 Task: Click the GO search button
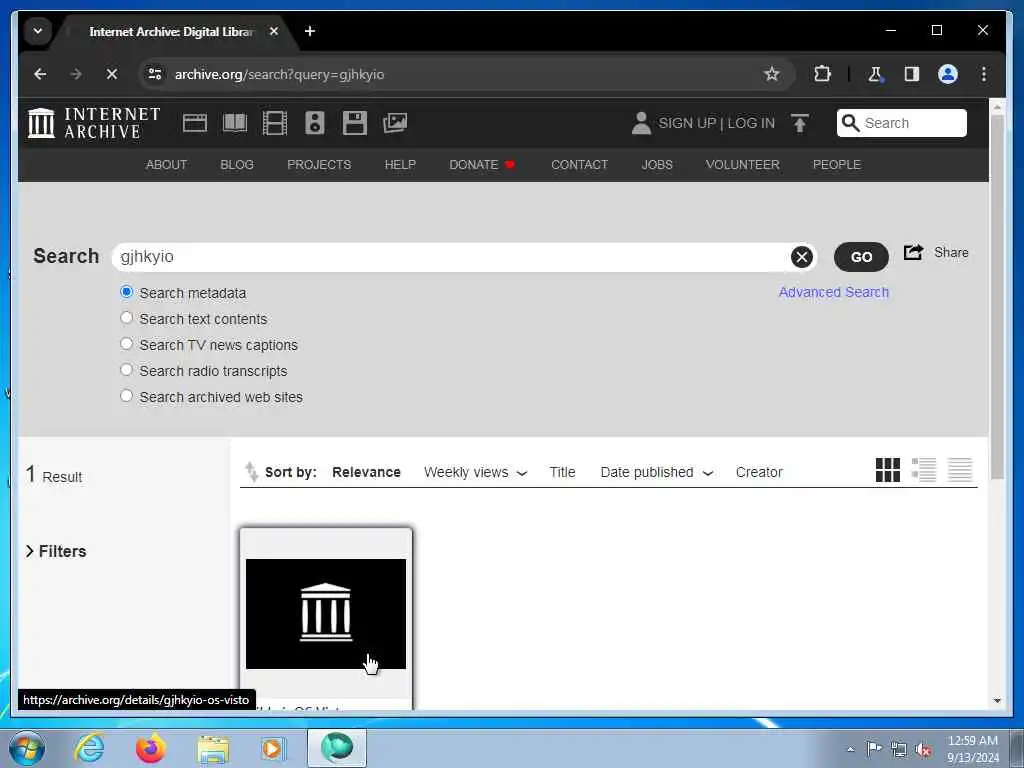tap(861, 257)
